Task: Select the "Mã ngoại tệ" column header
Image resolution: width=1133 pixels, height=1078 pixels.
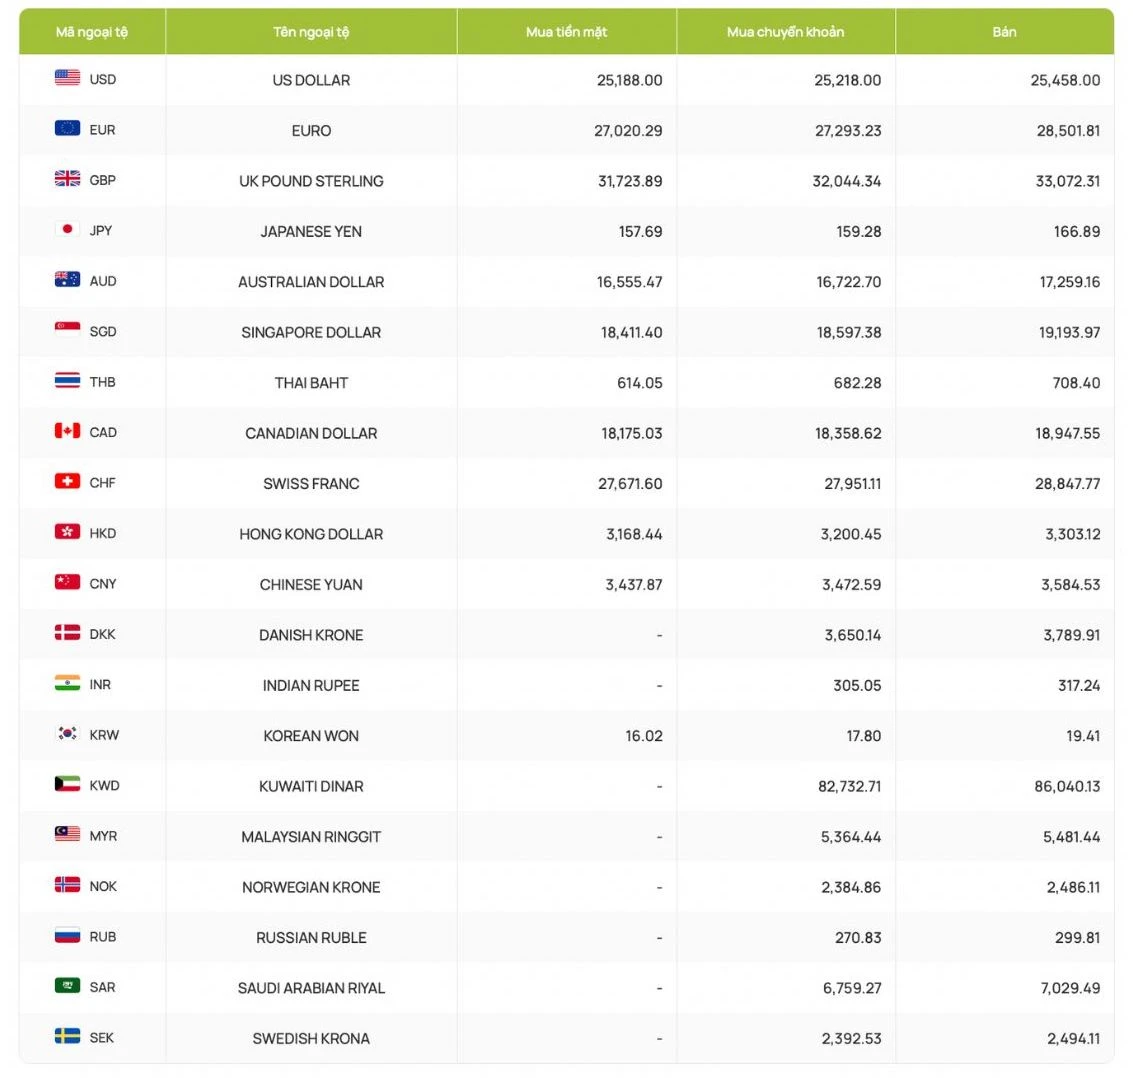Action: (92, 32)
